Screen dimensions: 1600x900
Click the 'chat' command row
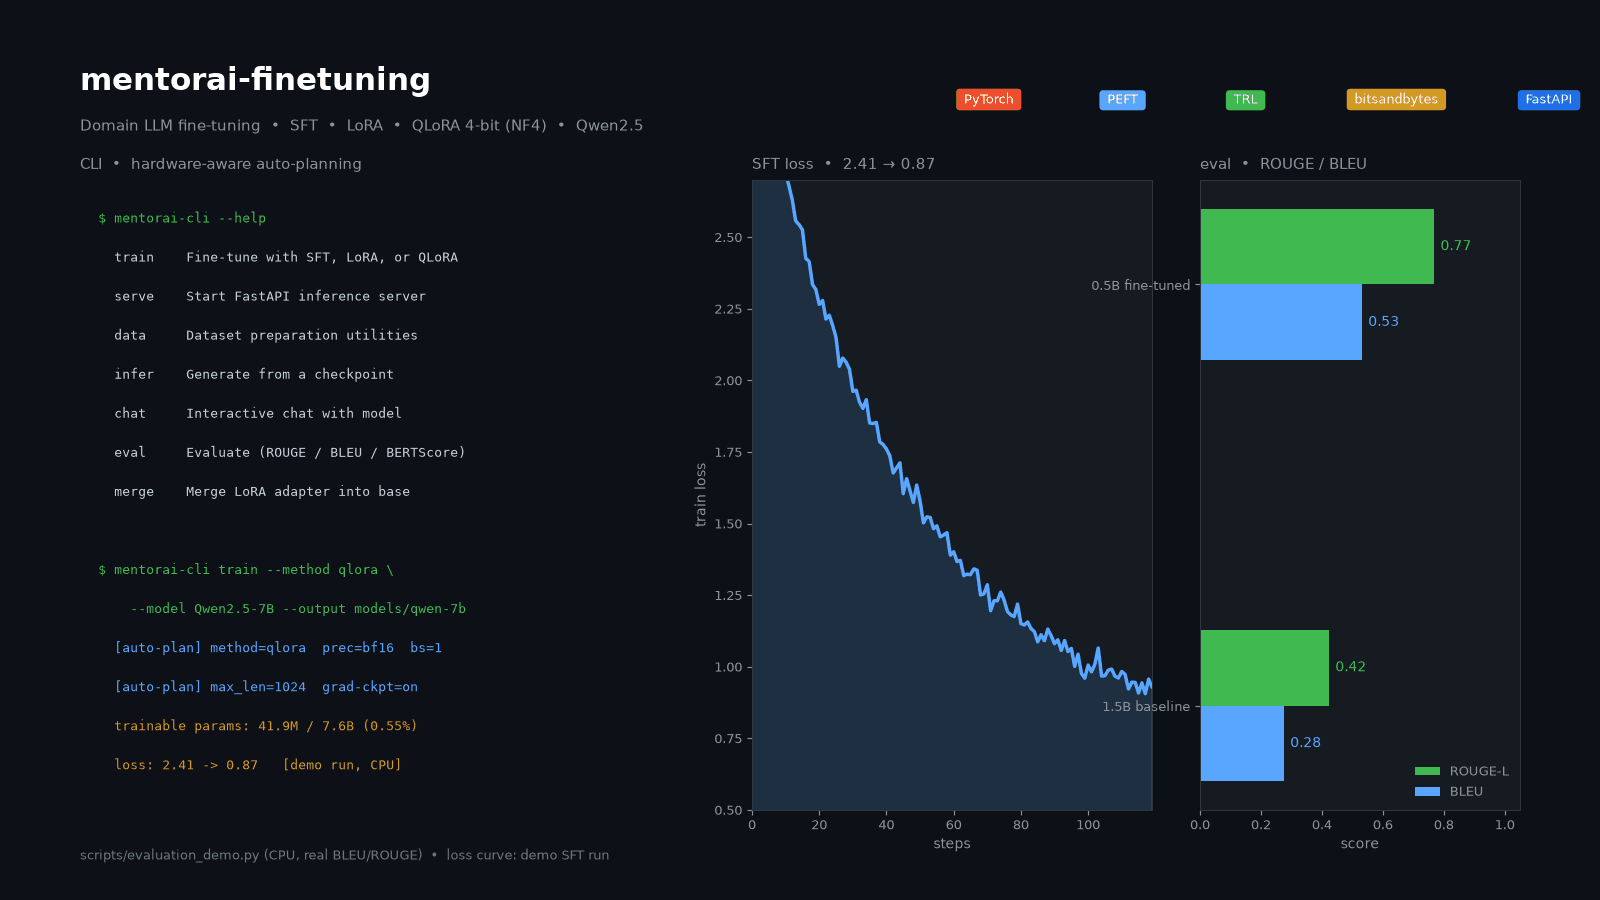point(258,413)
